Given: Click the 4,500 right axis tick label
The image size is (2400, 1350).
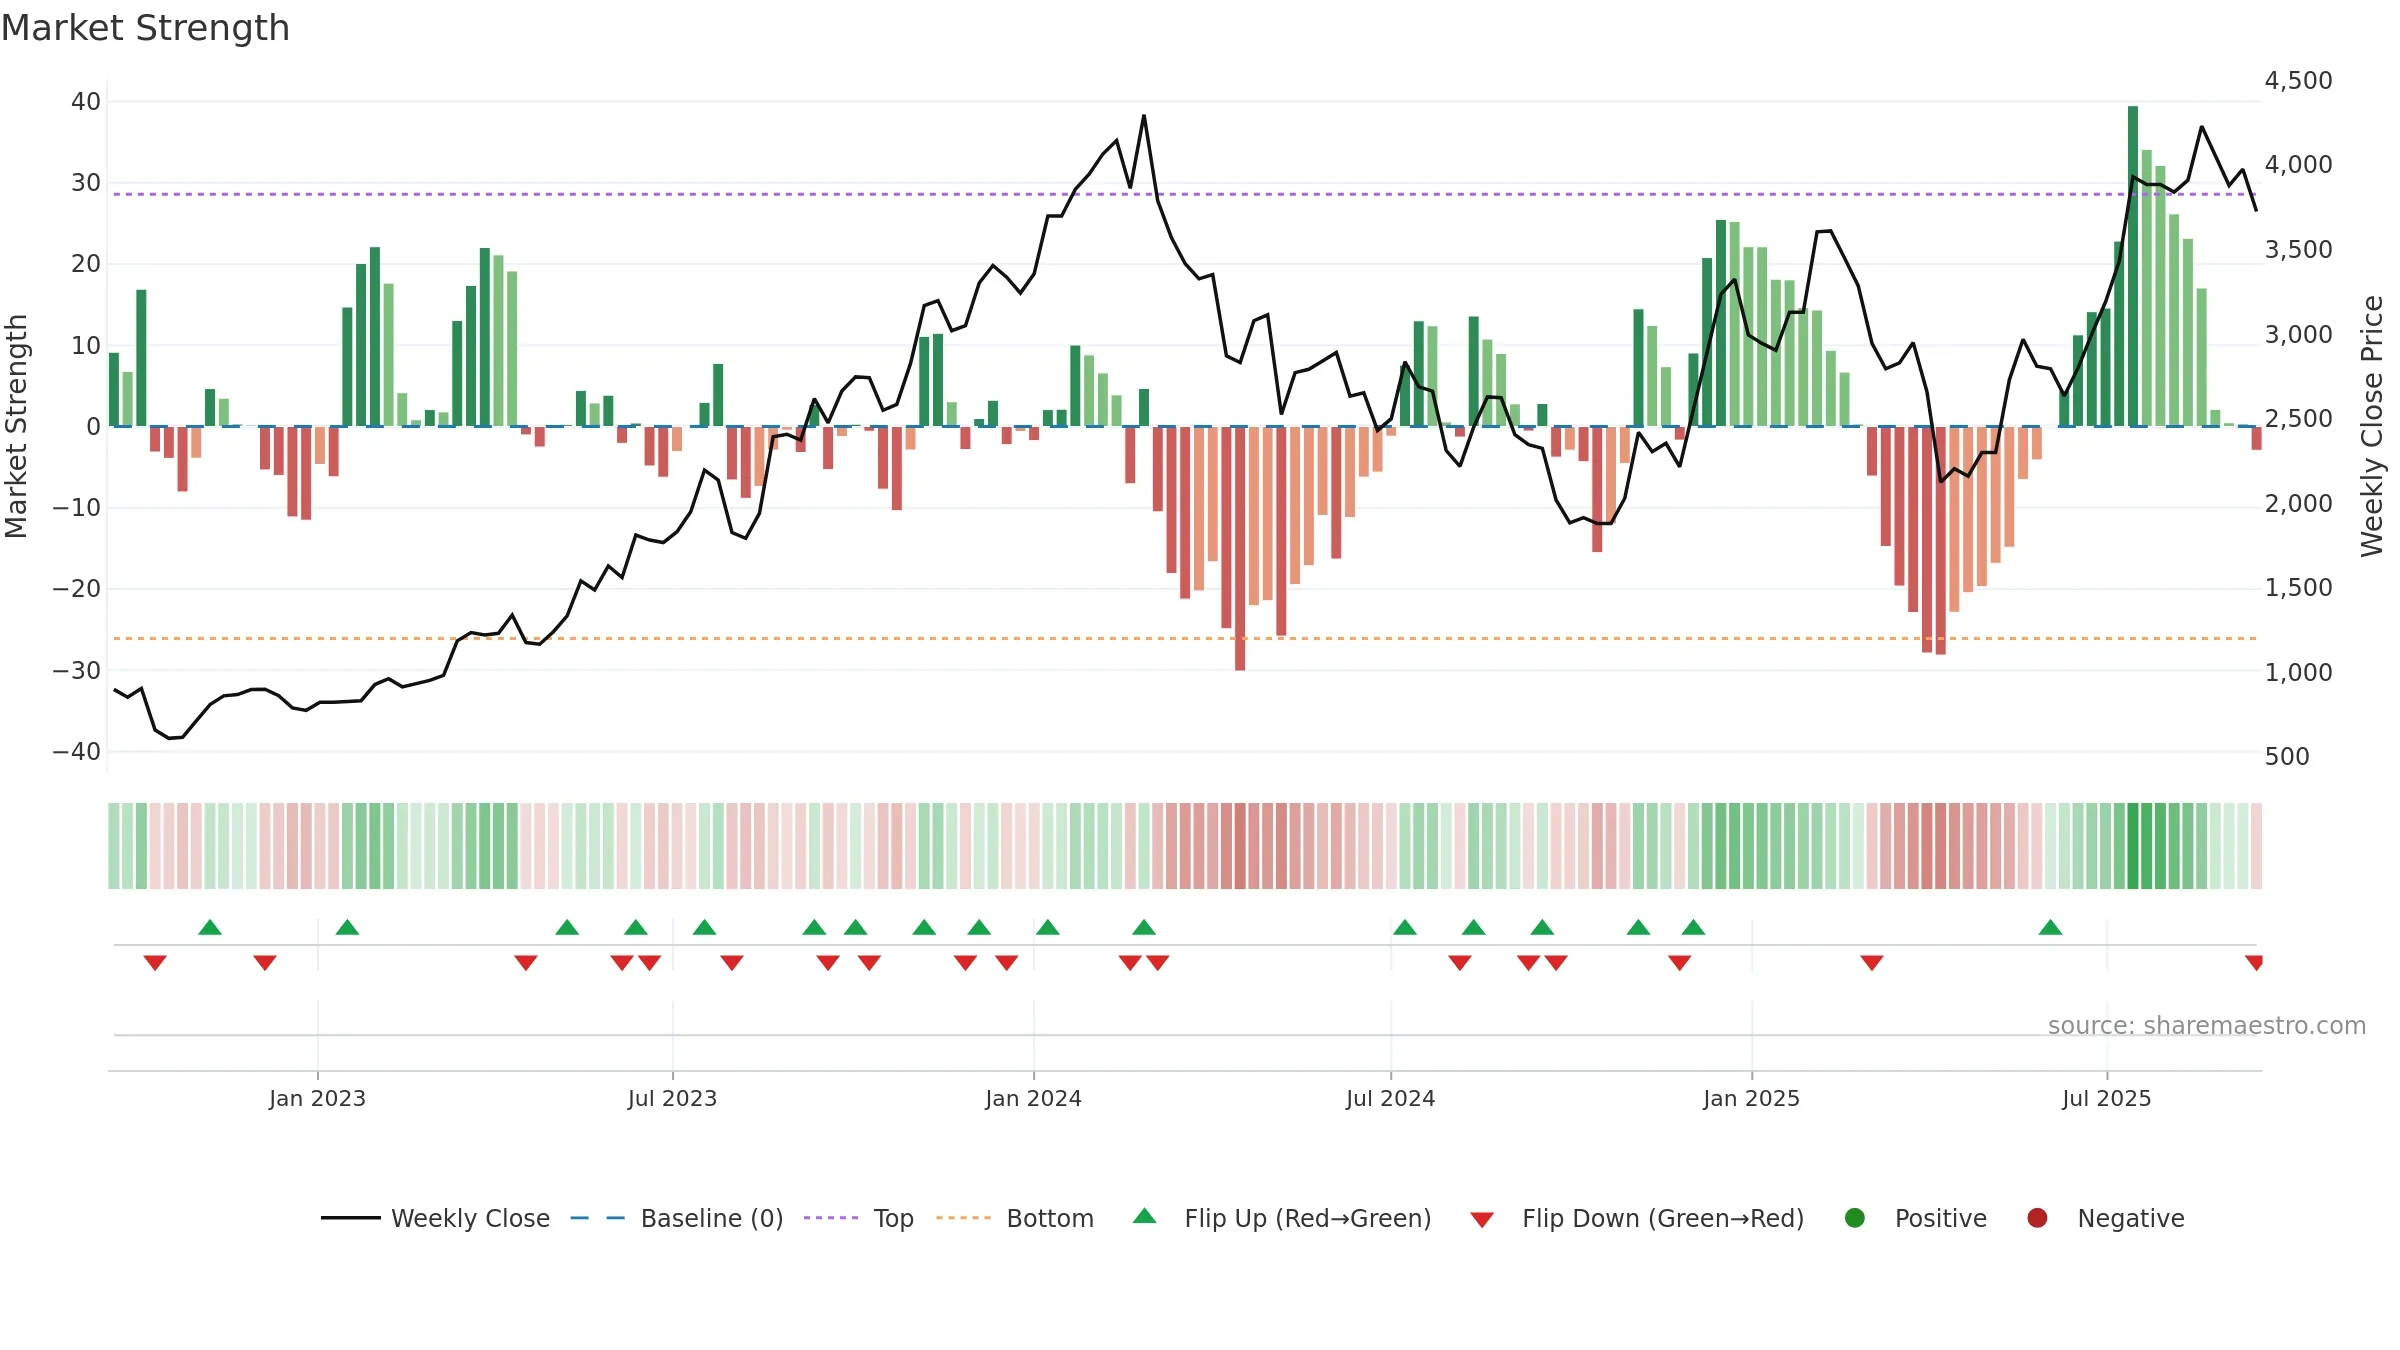Looking at the screenshot, I should (2298, 80).
